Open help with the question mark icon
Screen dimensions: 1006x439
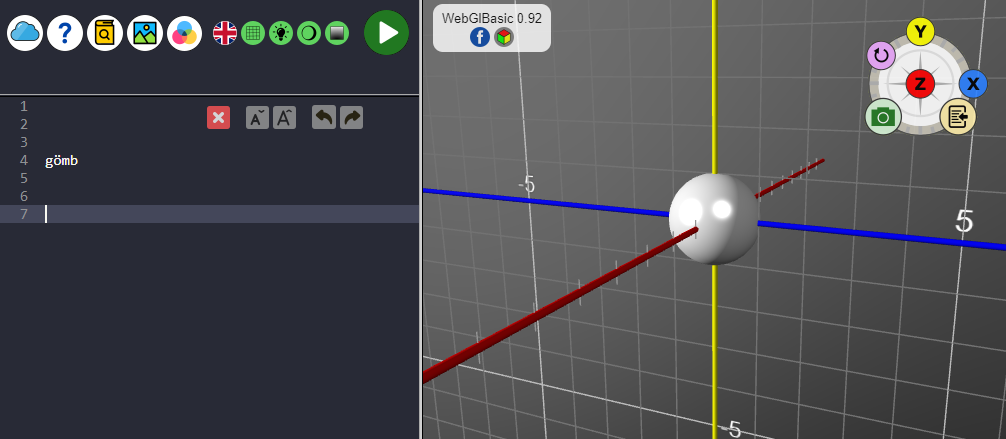pyautogui.click(x=65, y=33)
